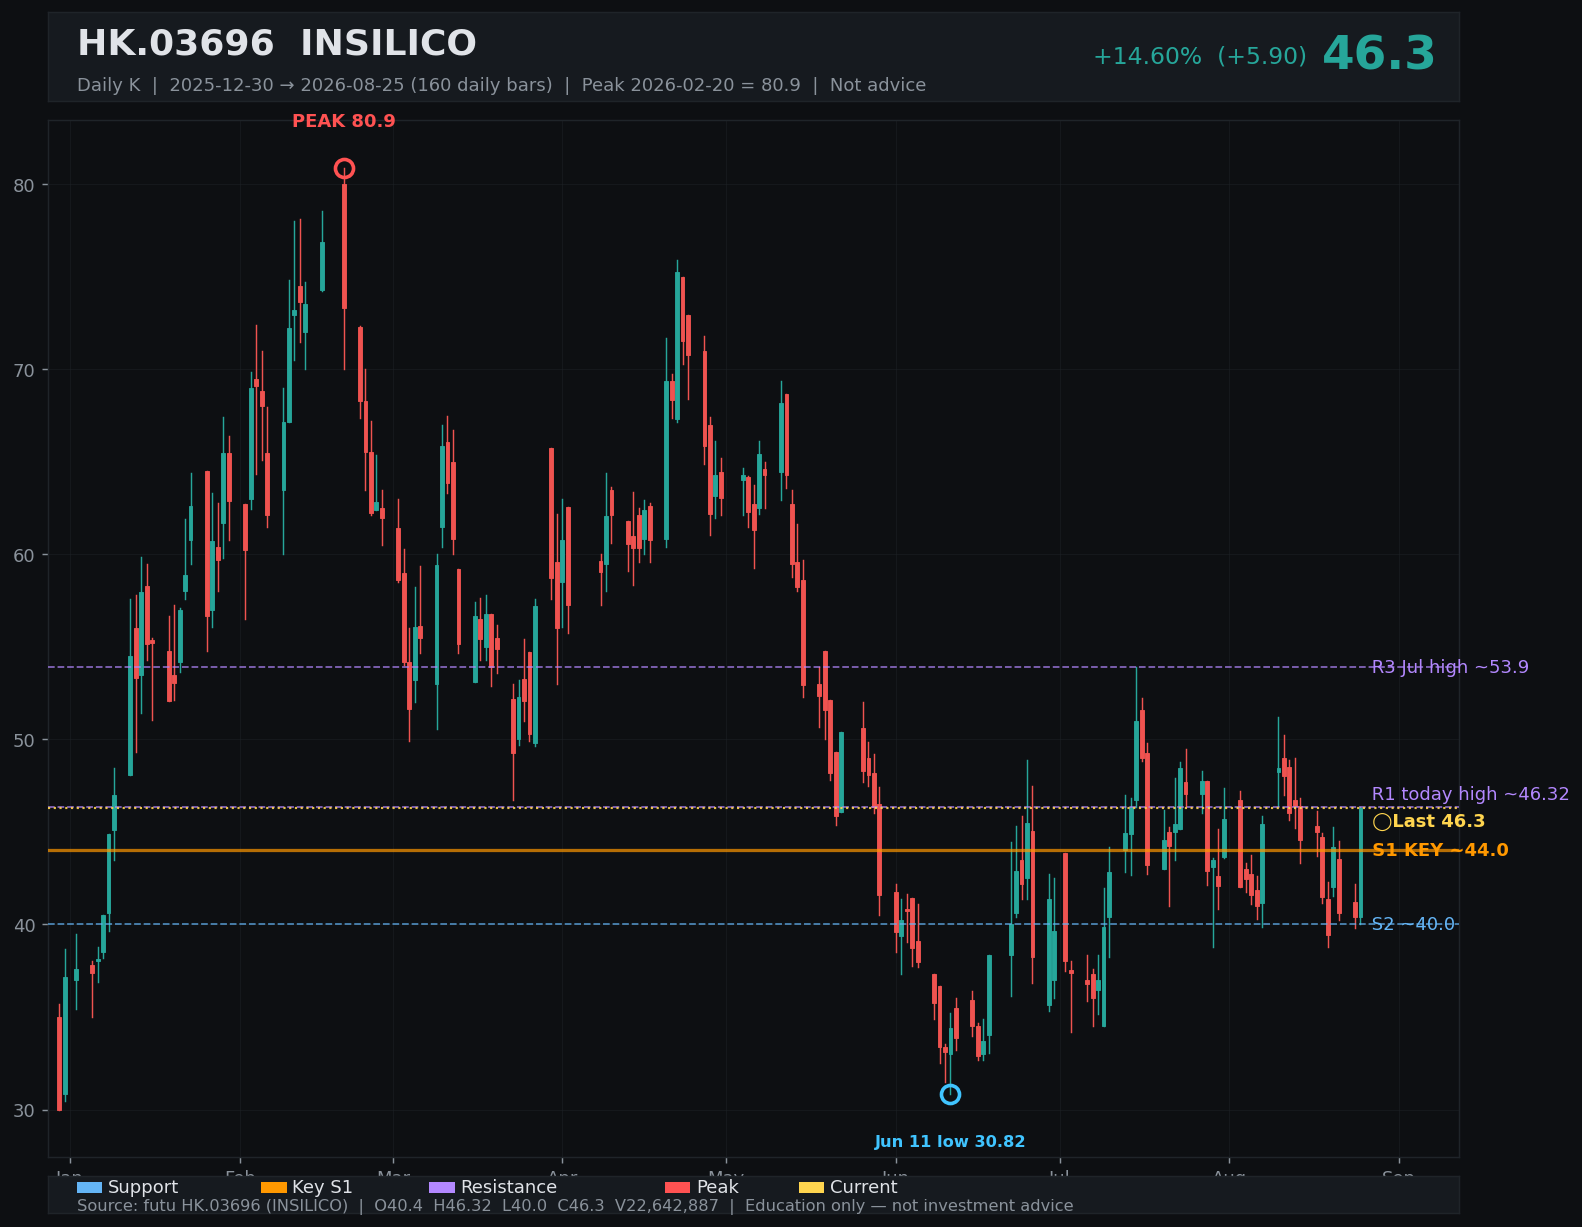Click the "70" y-axis tick label

(x=24, y=370)
